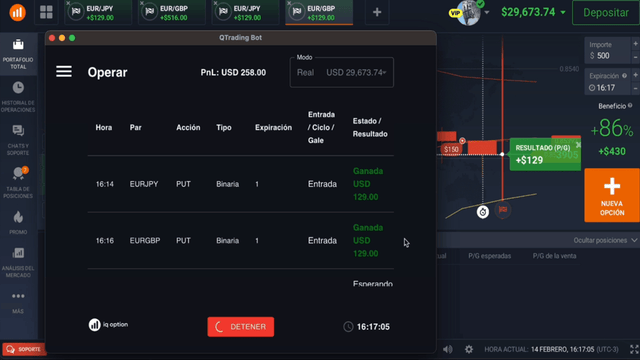
Task: Click the IQ Option orange logo icon
Action: click(x=18, y=12)
